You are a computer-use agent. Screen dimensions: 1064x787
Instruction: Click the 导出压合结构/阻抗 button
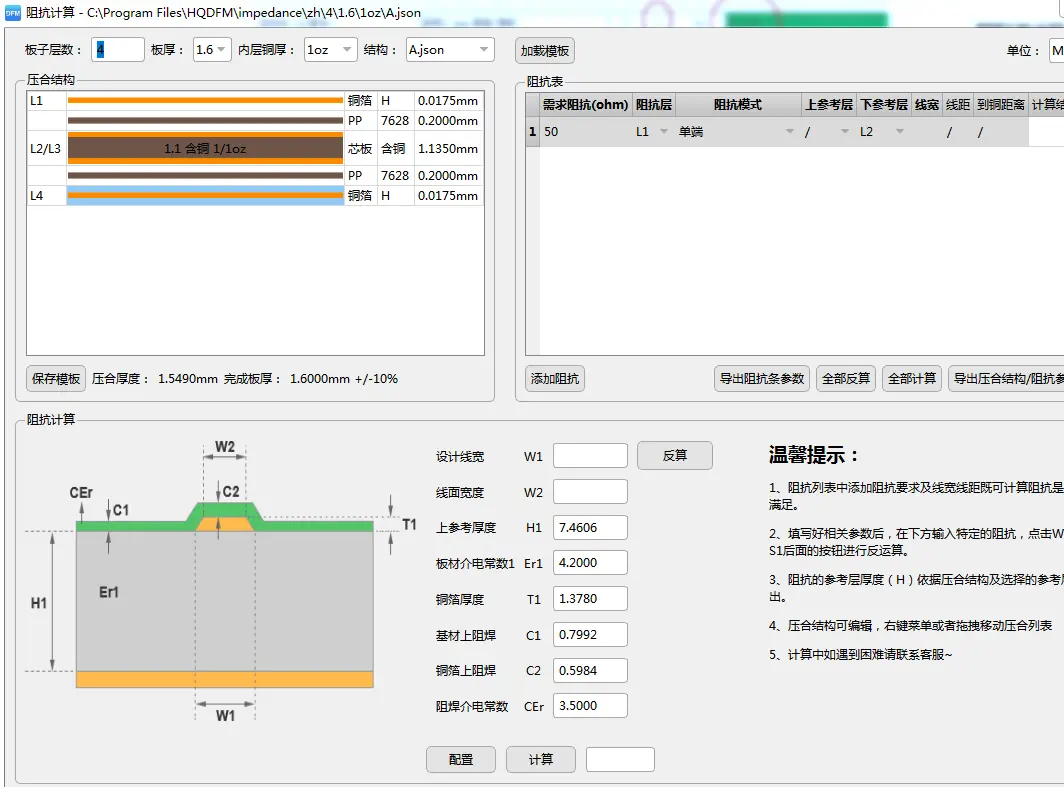(1006, 379)
